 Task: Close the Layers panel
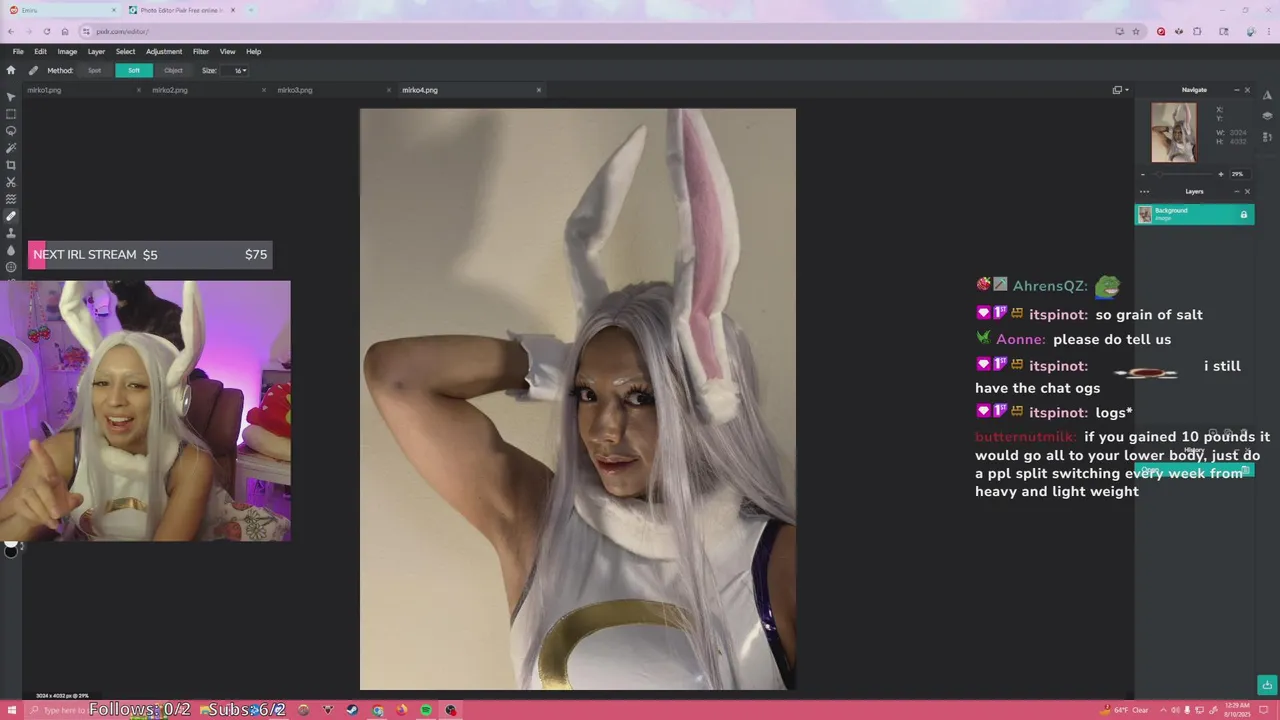1247,191
